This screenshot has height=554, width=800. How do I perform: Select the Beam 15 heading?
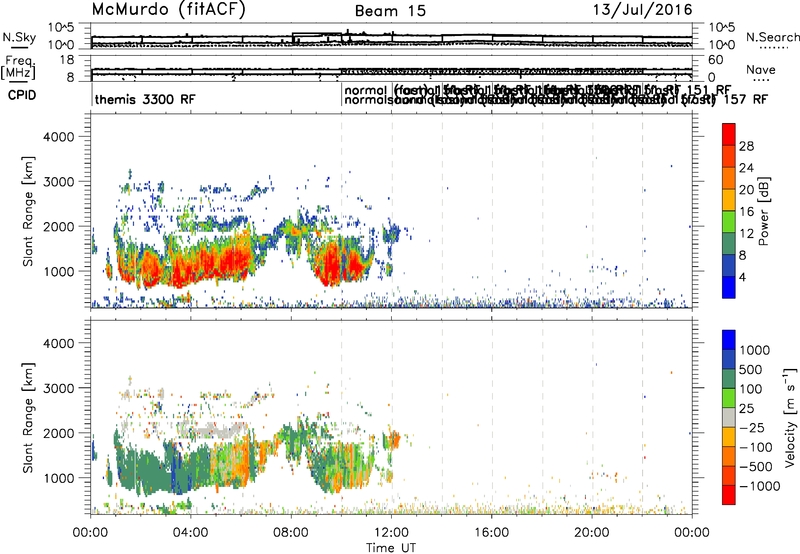[x=390, y=11]
